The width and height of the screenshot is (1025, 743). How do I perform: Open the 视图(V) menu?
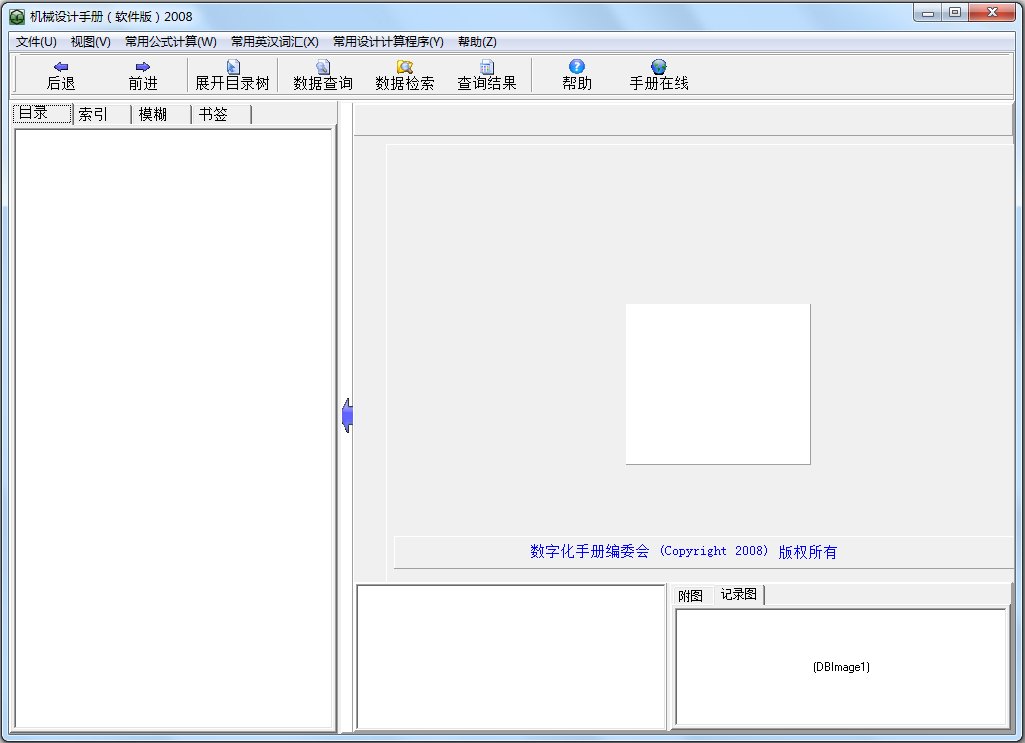(x=90, y=42)
